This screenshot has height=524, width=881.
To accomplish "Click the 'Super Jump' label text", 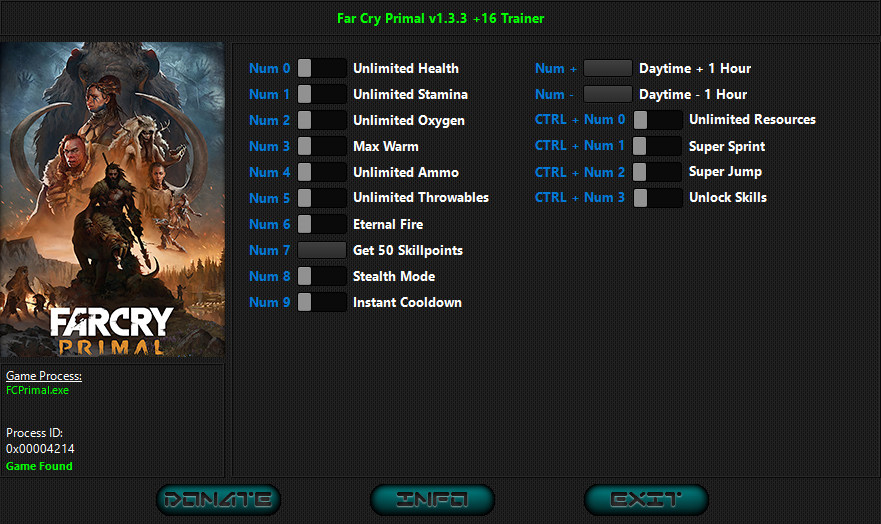I will [x=725, y=172].
